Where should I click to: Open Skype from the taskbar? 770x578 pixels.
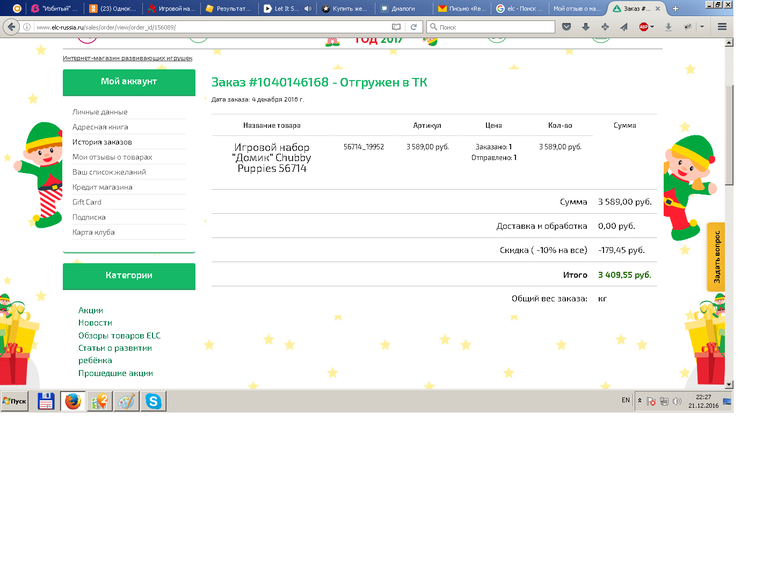coord(153,401)
